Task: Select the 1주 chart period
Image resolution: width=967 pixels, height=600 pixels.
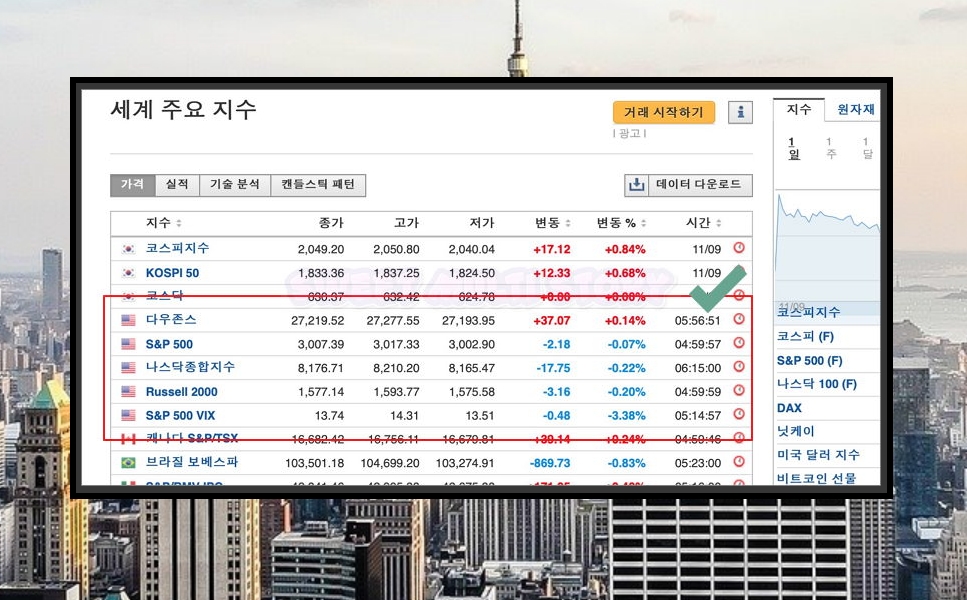Action: [x=830, y=148]
